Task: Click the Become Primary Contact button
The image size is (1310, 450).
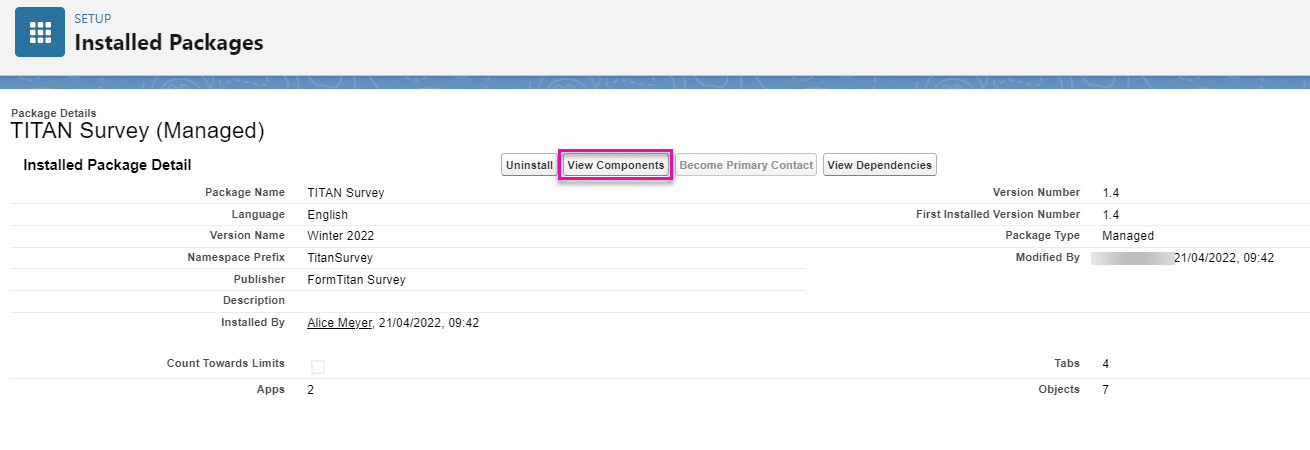Action: [746, 165]
